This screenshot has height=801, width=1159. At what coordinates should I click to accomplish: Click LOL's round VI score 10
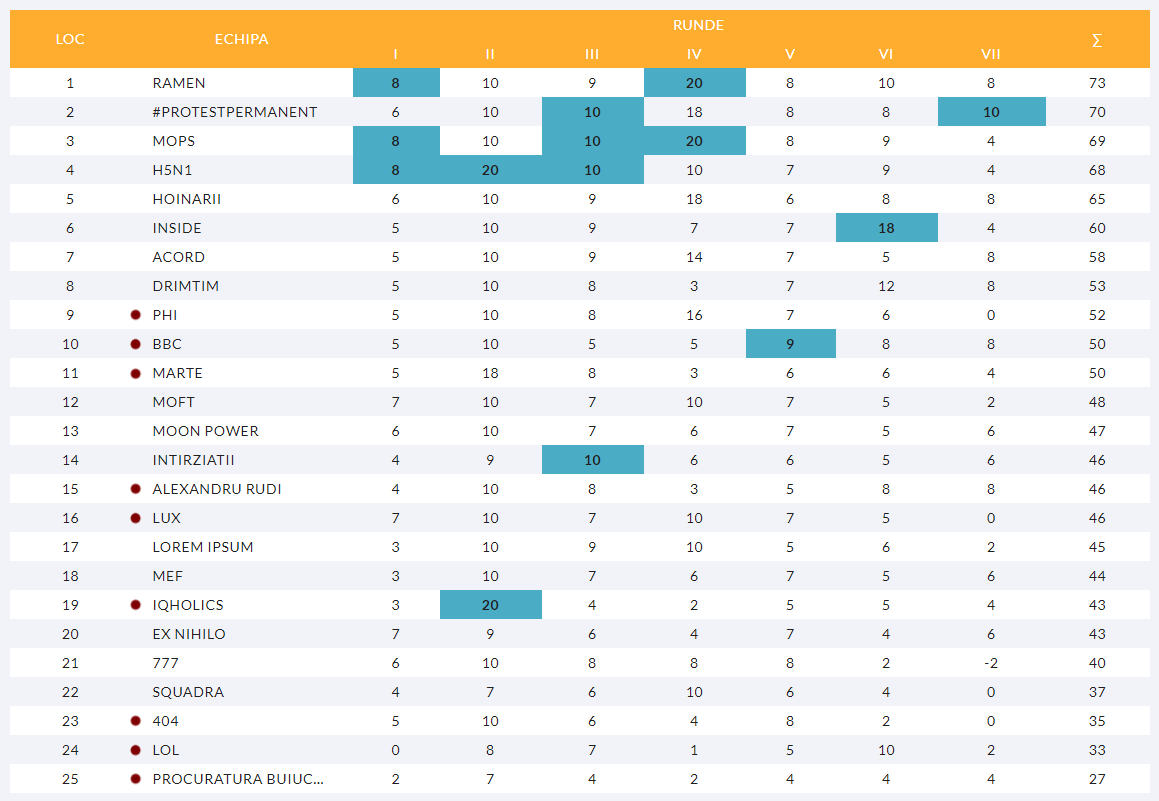click(886, 750)
